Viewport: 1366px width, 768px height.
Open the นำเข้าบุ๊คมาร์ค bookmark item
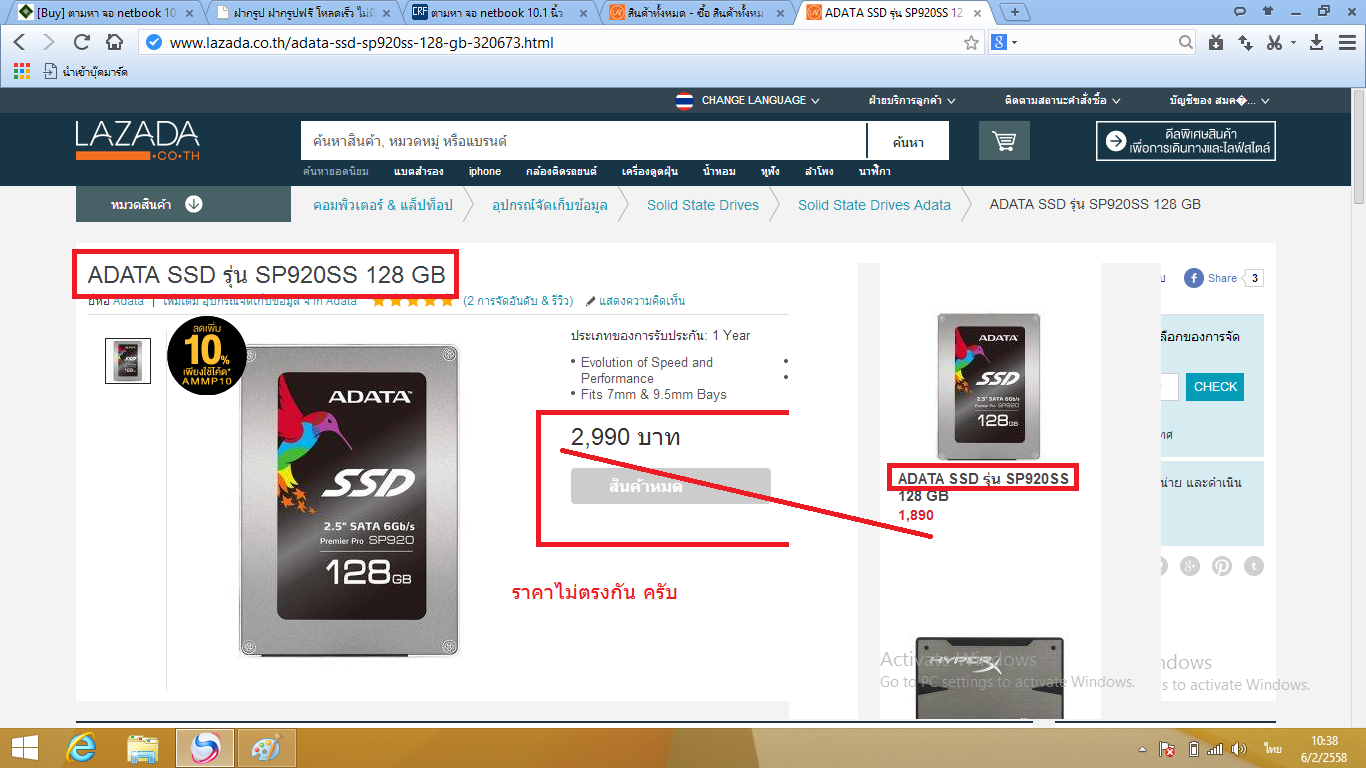click(x=86, y=71)
